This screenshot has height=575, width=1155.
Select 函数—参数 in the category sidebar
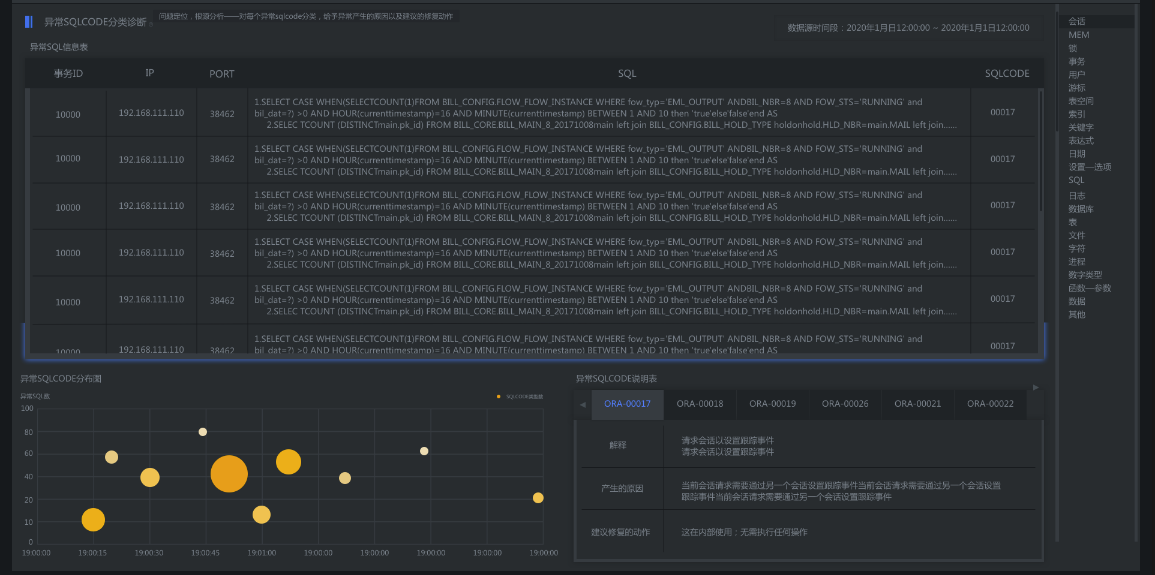click(x=1089, y=288)
